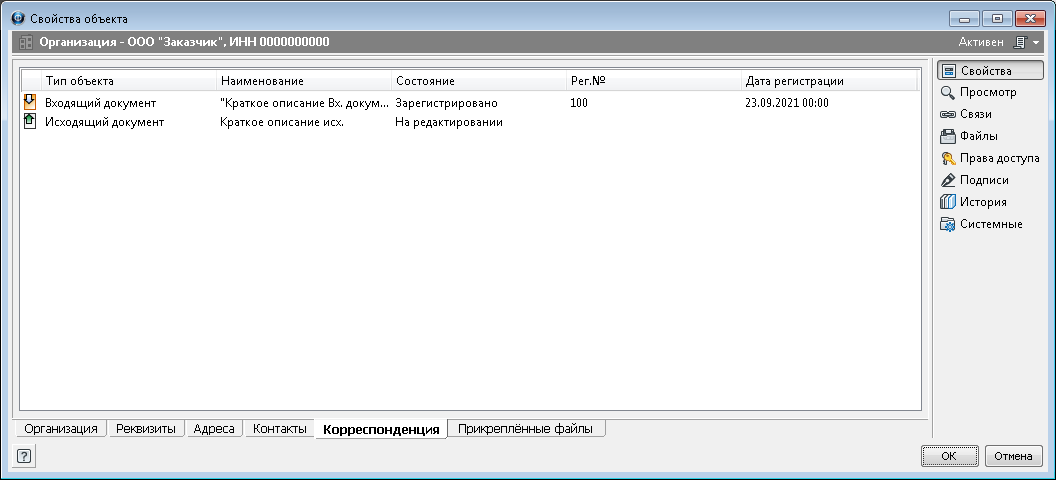The width and height of the screenshot is (1056, 480).
Task: Switch to the Организация tab
Action: click(61, 429)
